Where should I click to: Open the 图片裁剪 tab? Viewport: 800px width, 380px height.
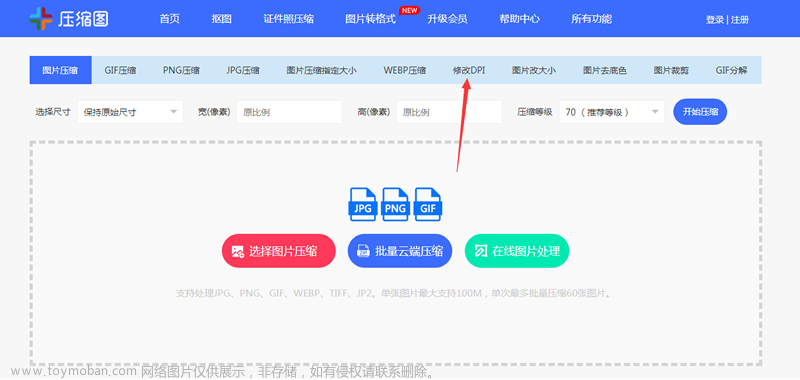point(671,70)
